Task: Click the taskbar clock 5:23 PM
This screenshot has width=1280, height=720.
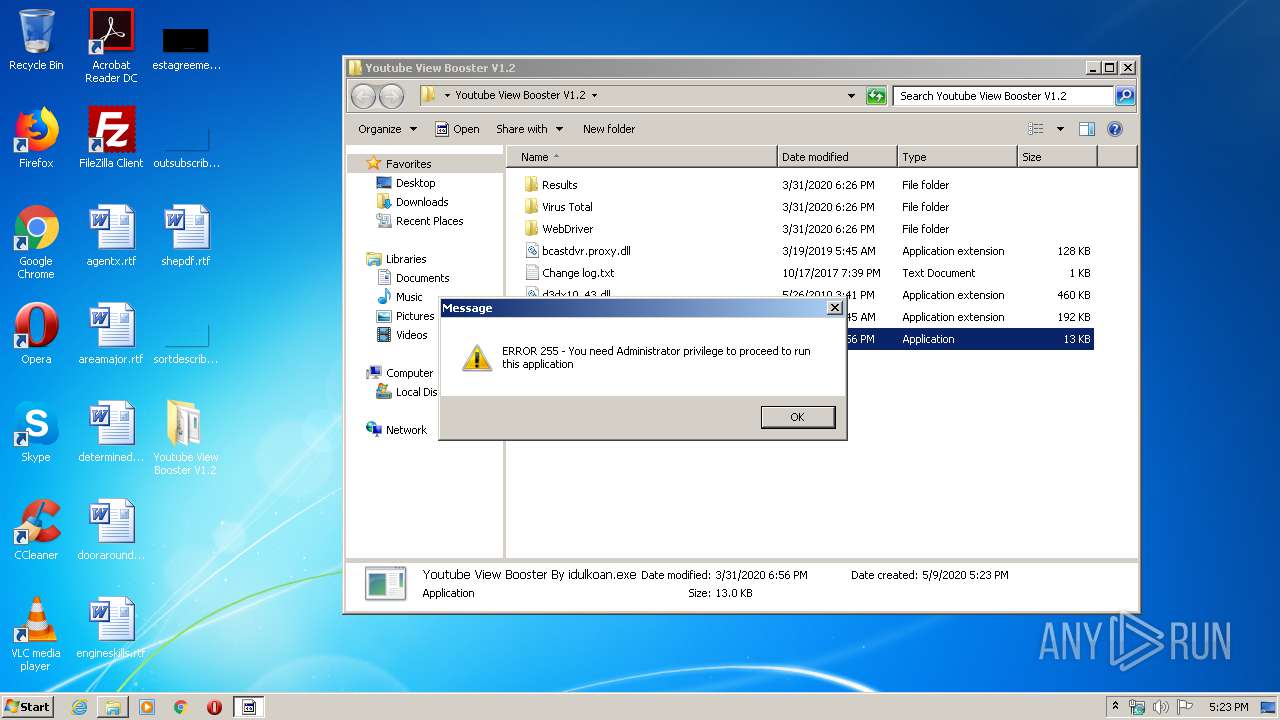Action: pos(1228,707)
